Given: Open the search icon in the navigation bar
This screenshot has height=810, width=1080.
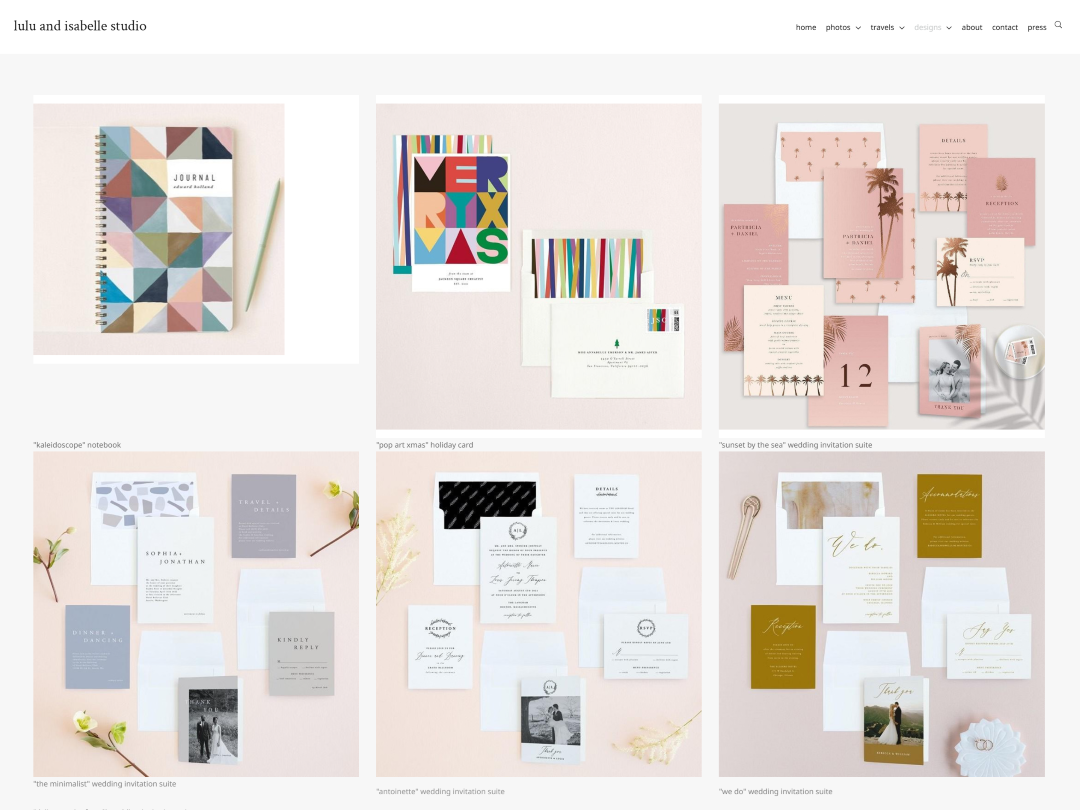Looking at the screenshot, I should point(1058,25).
